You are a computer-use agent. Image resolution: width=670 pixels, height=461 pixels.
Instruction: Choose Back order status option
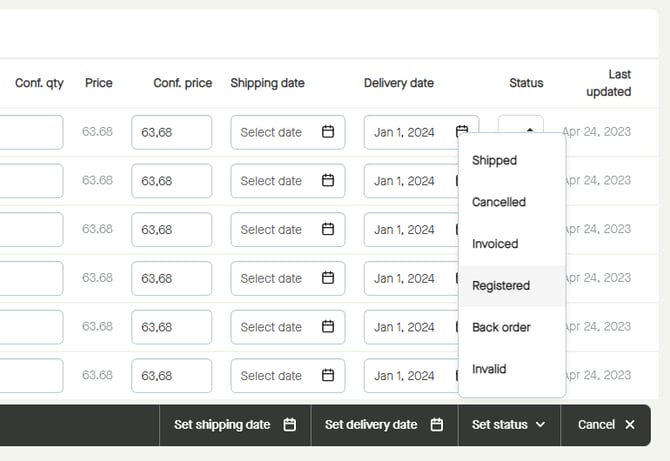point(501,327)
